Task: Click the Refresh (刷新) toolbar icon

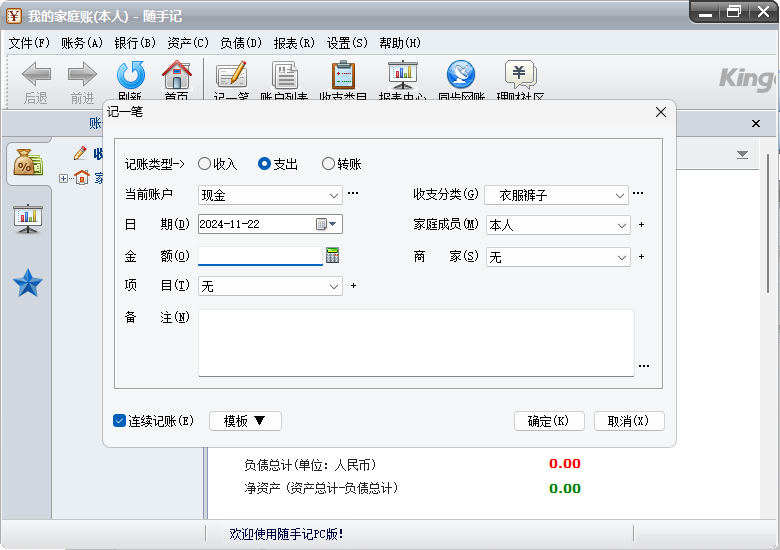Action: click(x=130, y=78)
